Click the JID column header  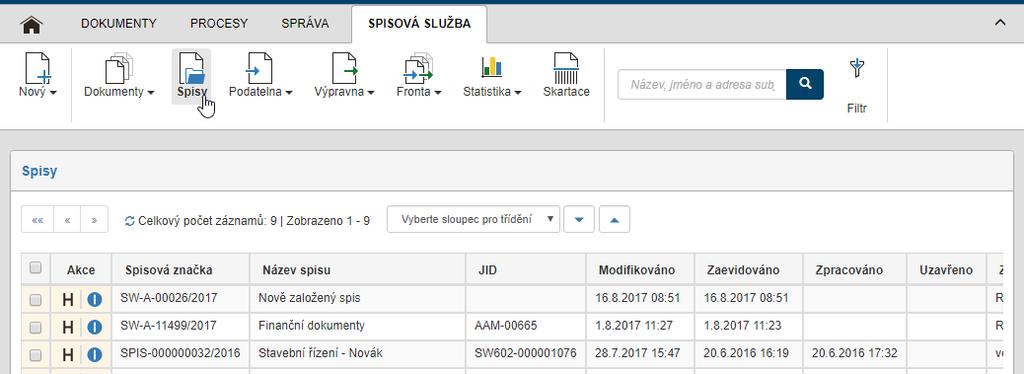tap(526, 270)
